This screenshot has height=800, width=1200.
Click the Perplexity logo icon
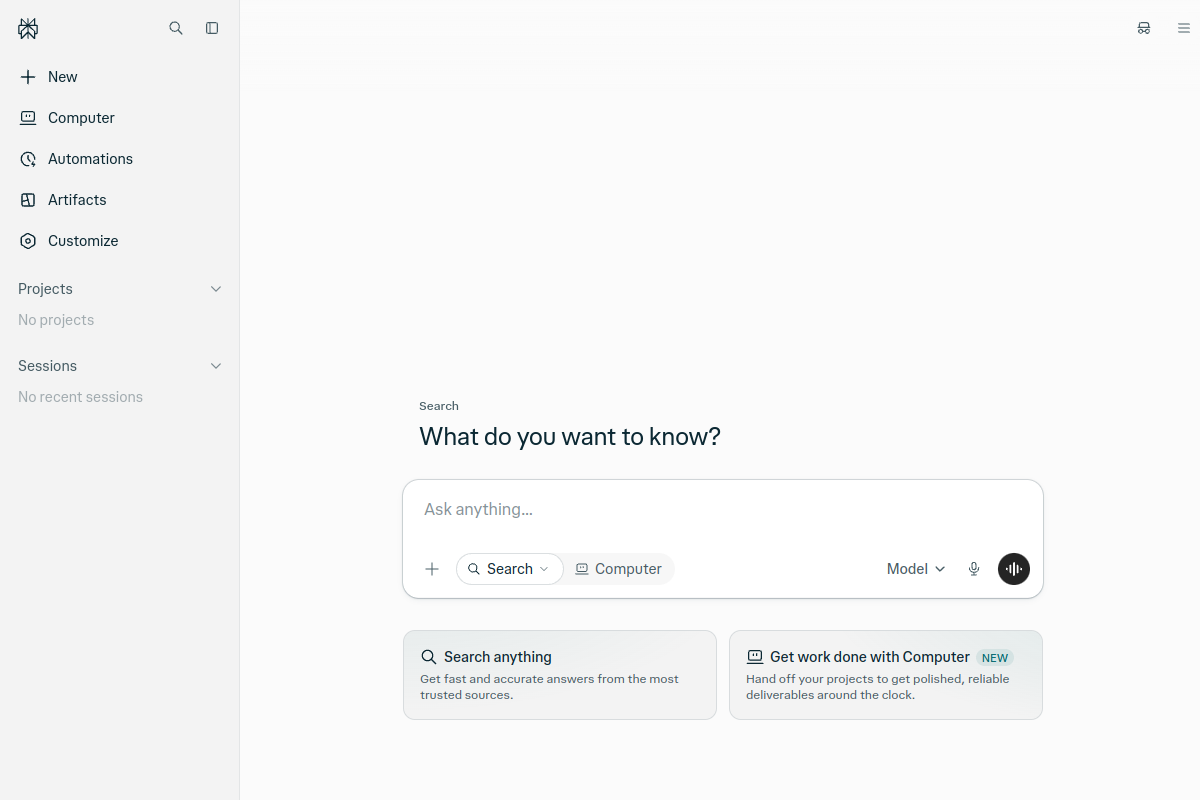tap(28, 29)
